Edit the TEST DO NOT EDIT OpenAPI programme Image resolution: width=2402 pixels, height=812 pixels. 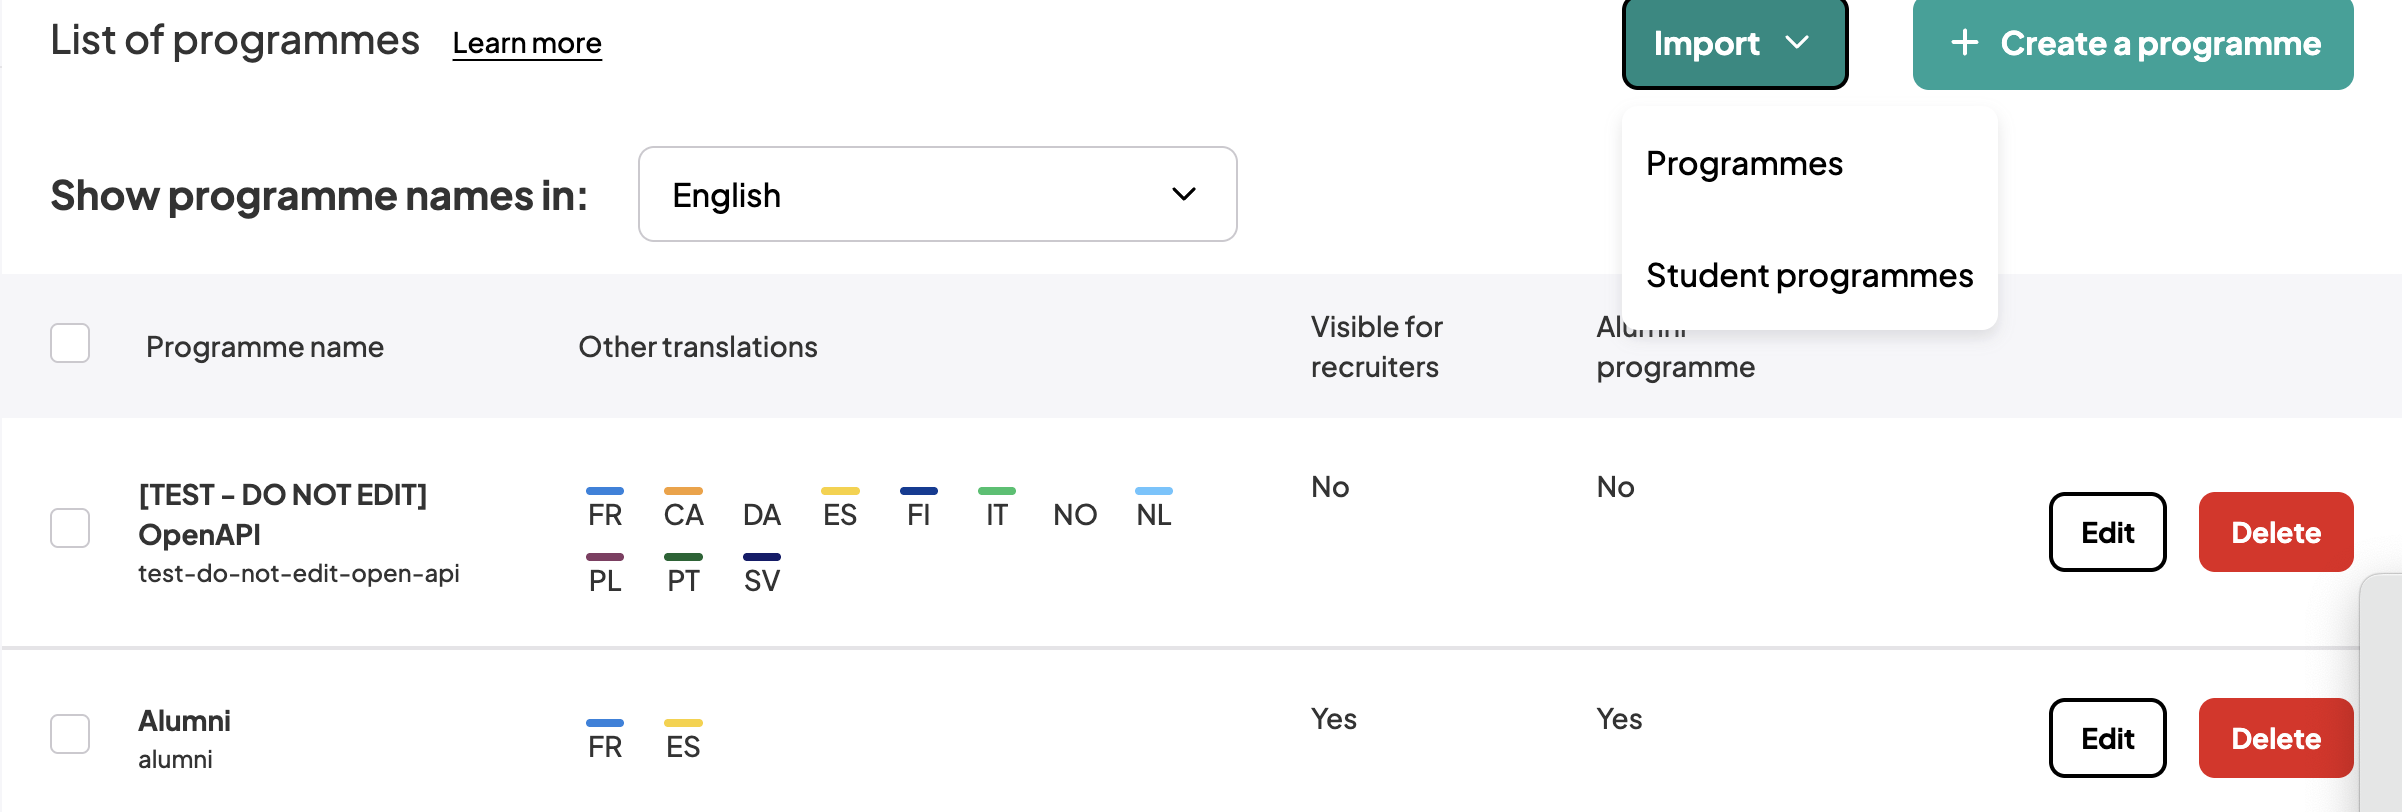point(2107,532)
